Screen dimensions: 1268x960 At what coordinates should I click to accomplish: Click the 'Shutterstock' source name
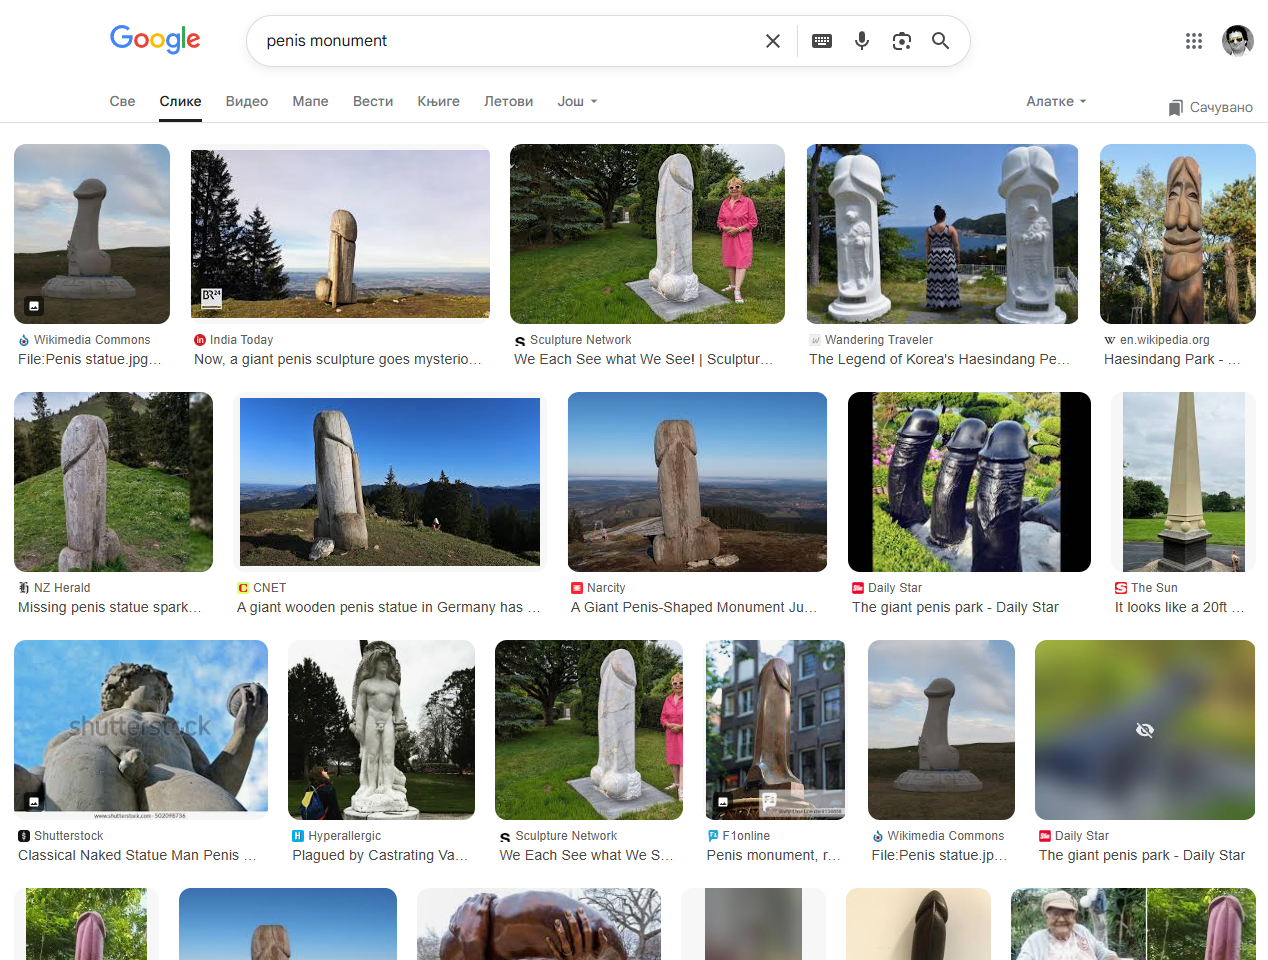69,836
